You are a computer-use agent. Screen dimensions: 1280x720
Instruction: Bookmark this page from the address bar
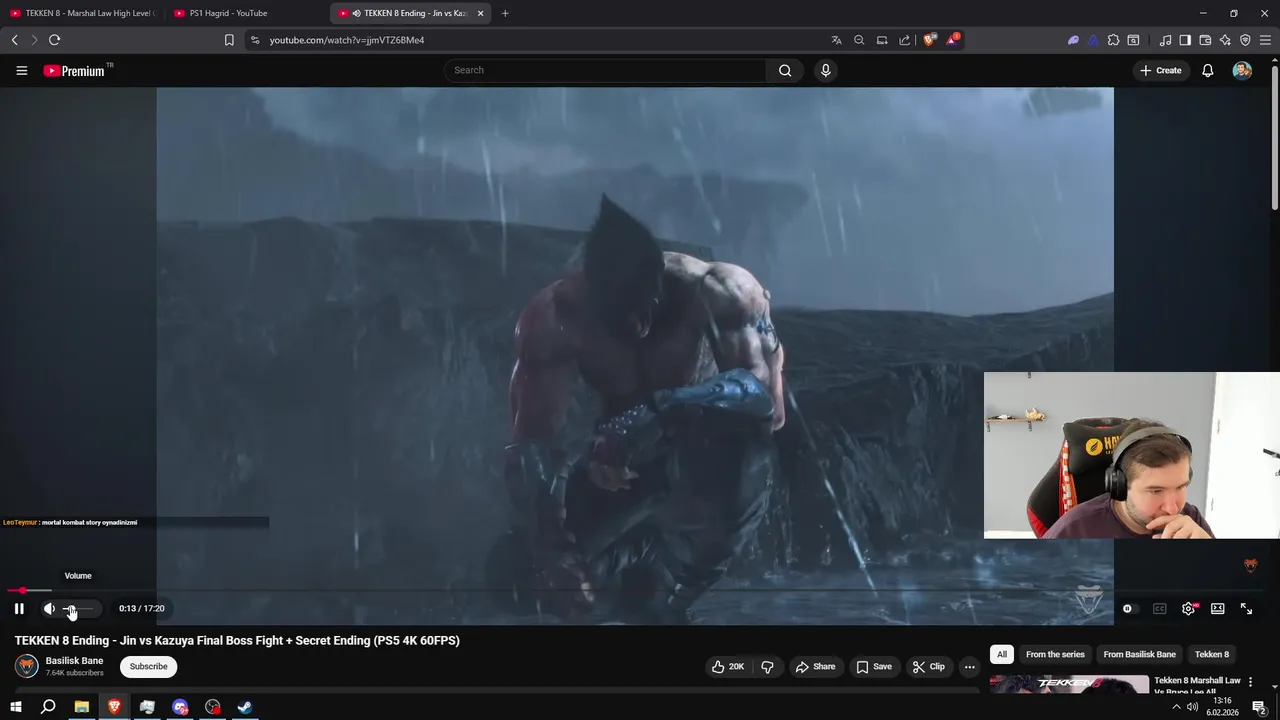pos(229,40)
